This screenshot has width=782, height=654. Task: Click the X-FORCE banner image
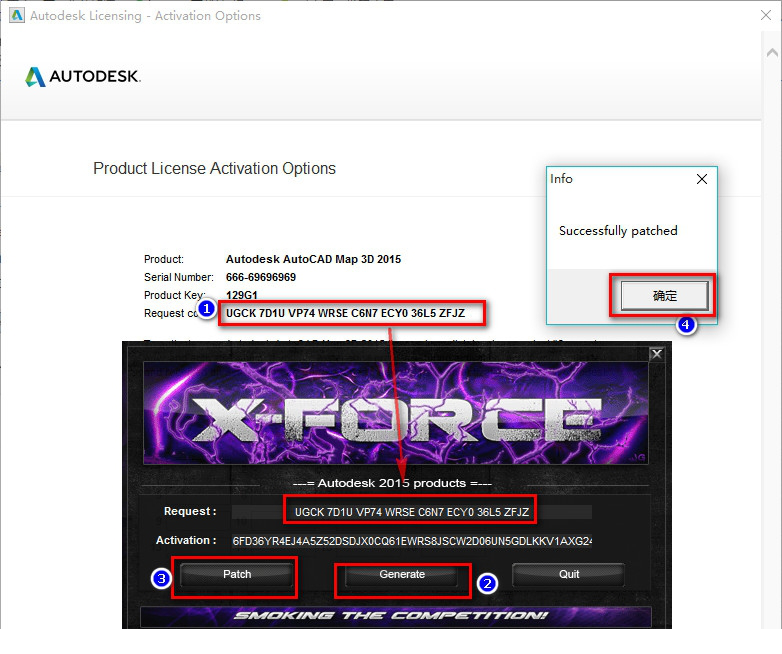(x=395, y=414)
